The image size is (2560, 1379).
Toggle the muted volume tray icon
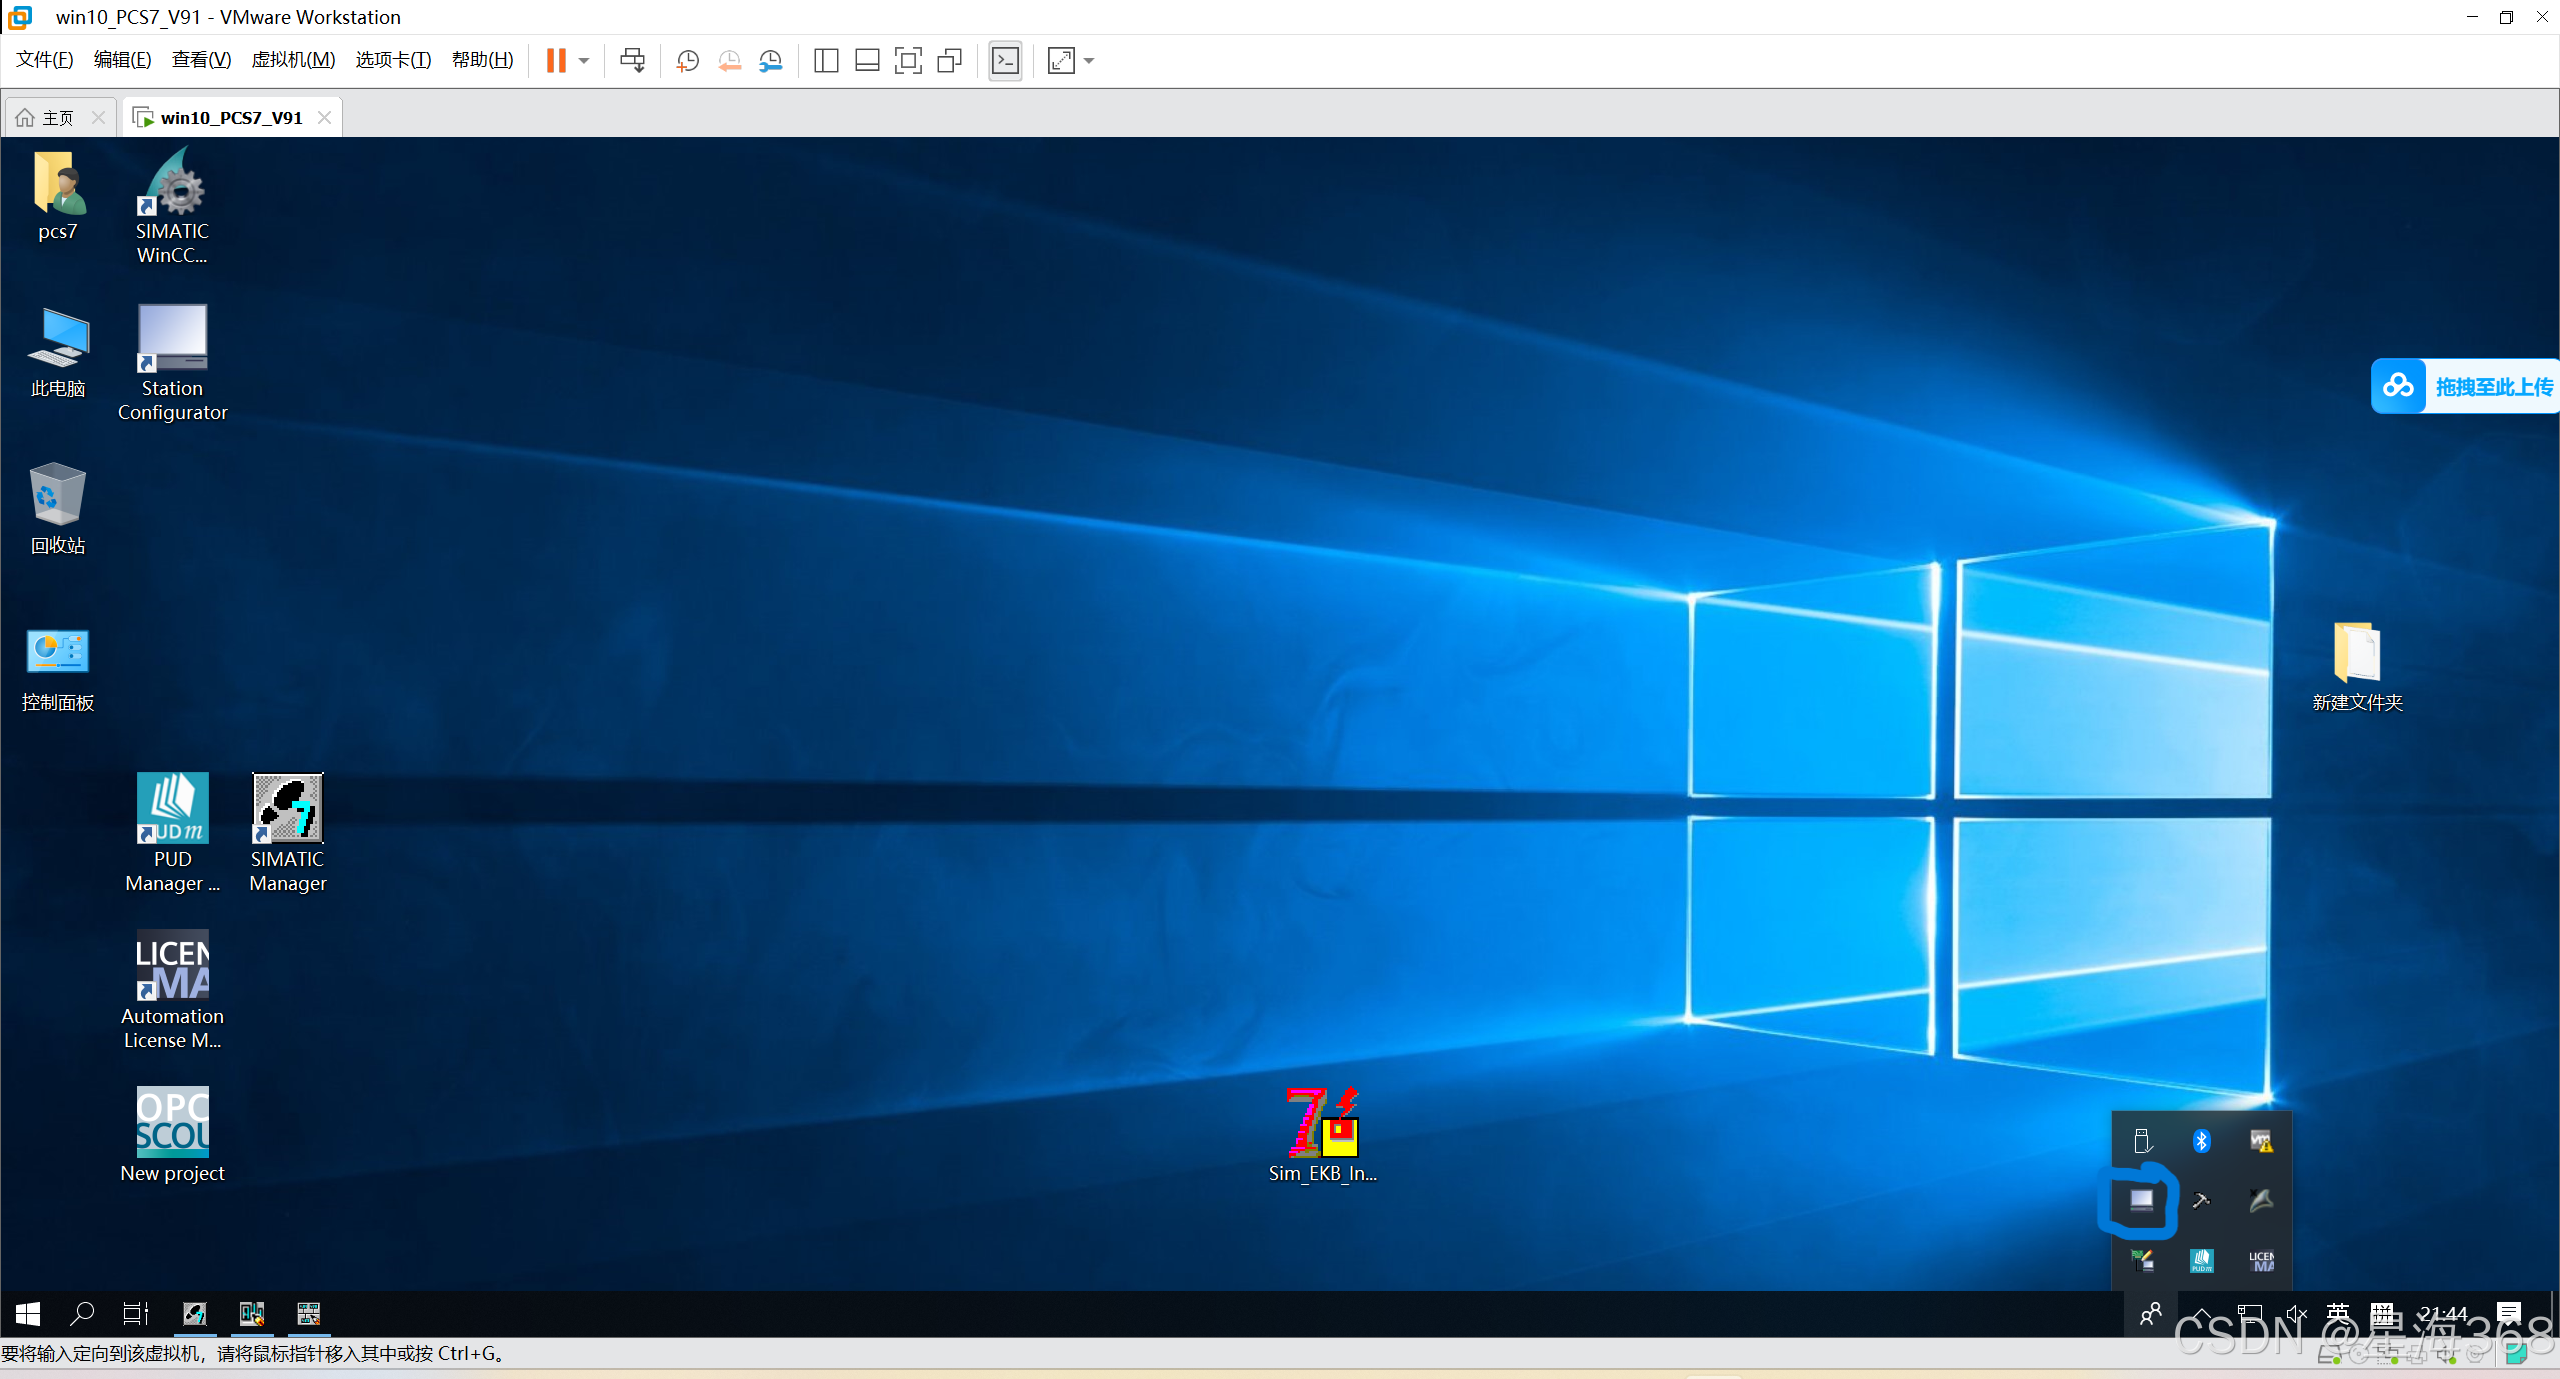[2296, 1313]
